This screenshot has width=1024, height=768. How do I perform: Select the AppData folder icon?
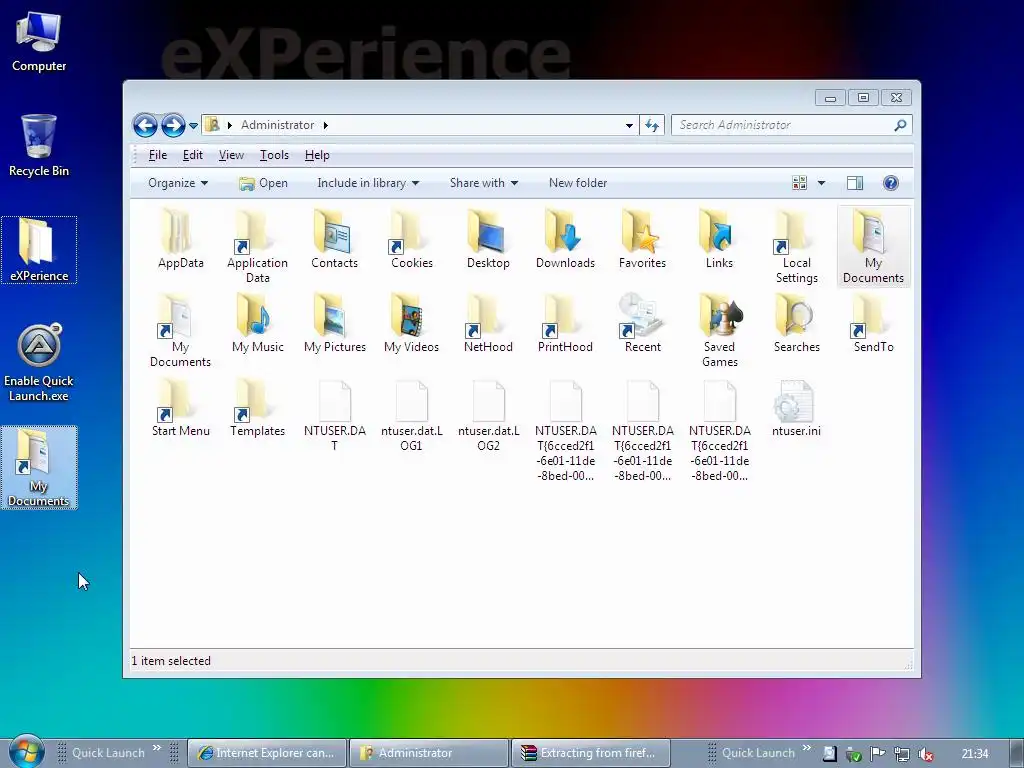[180, 239]
